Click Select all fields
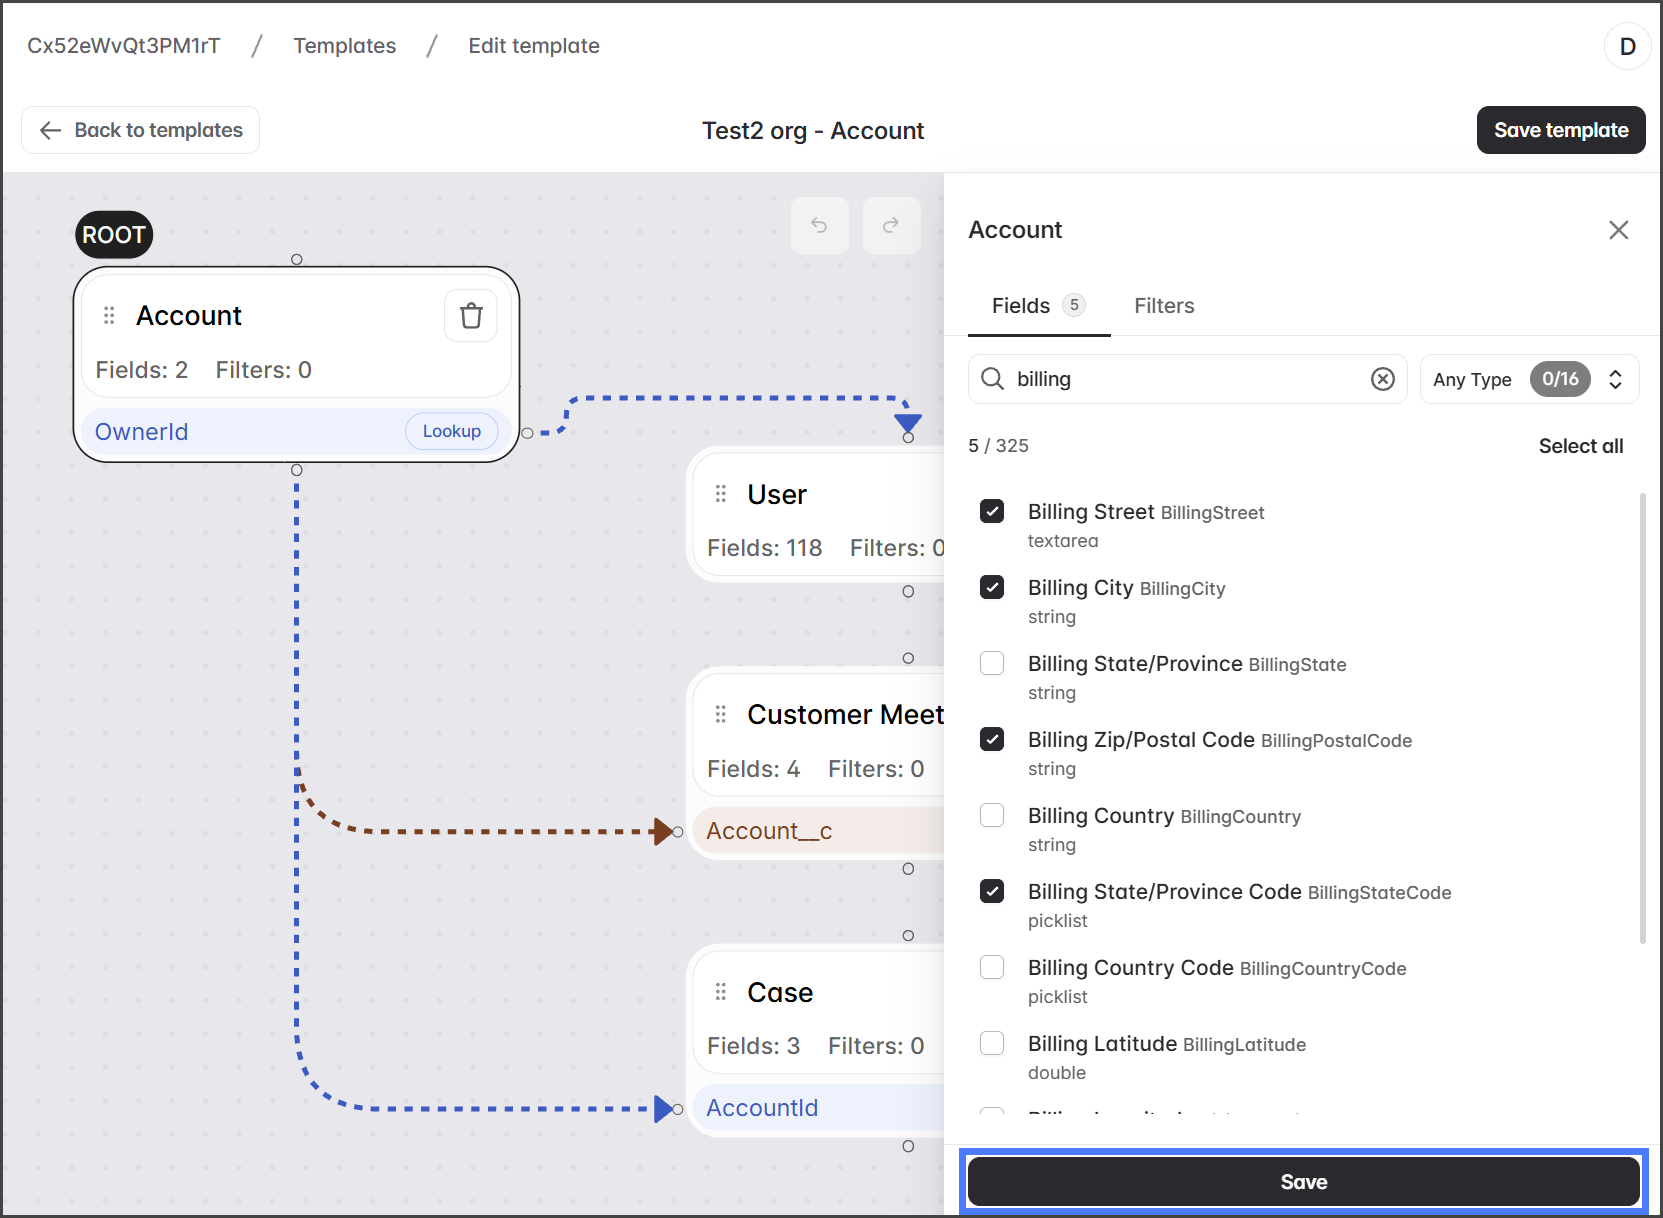Viewport: 1663px width, 1218px height. pyautogui.click(x=1580, y=446)
